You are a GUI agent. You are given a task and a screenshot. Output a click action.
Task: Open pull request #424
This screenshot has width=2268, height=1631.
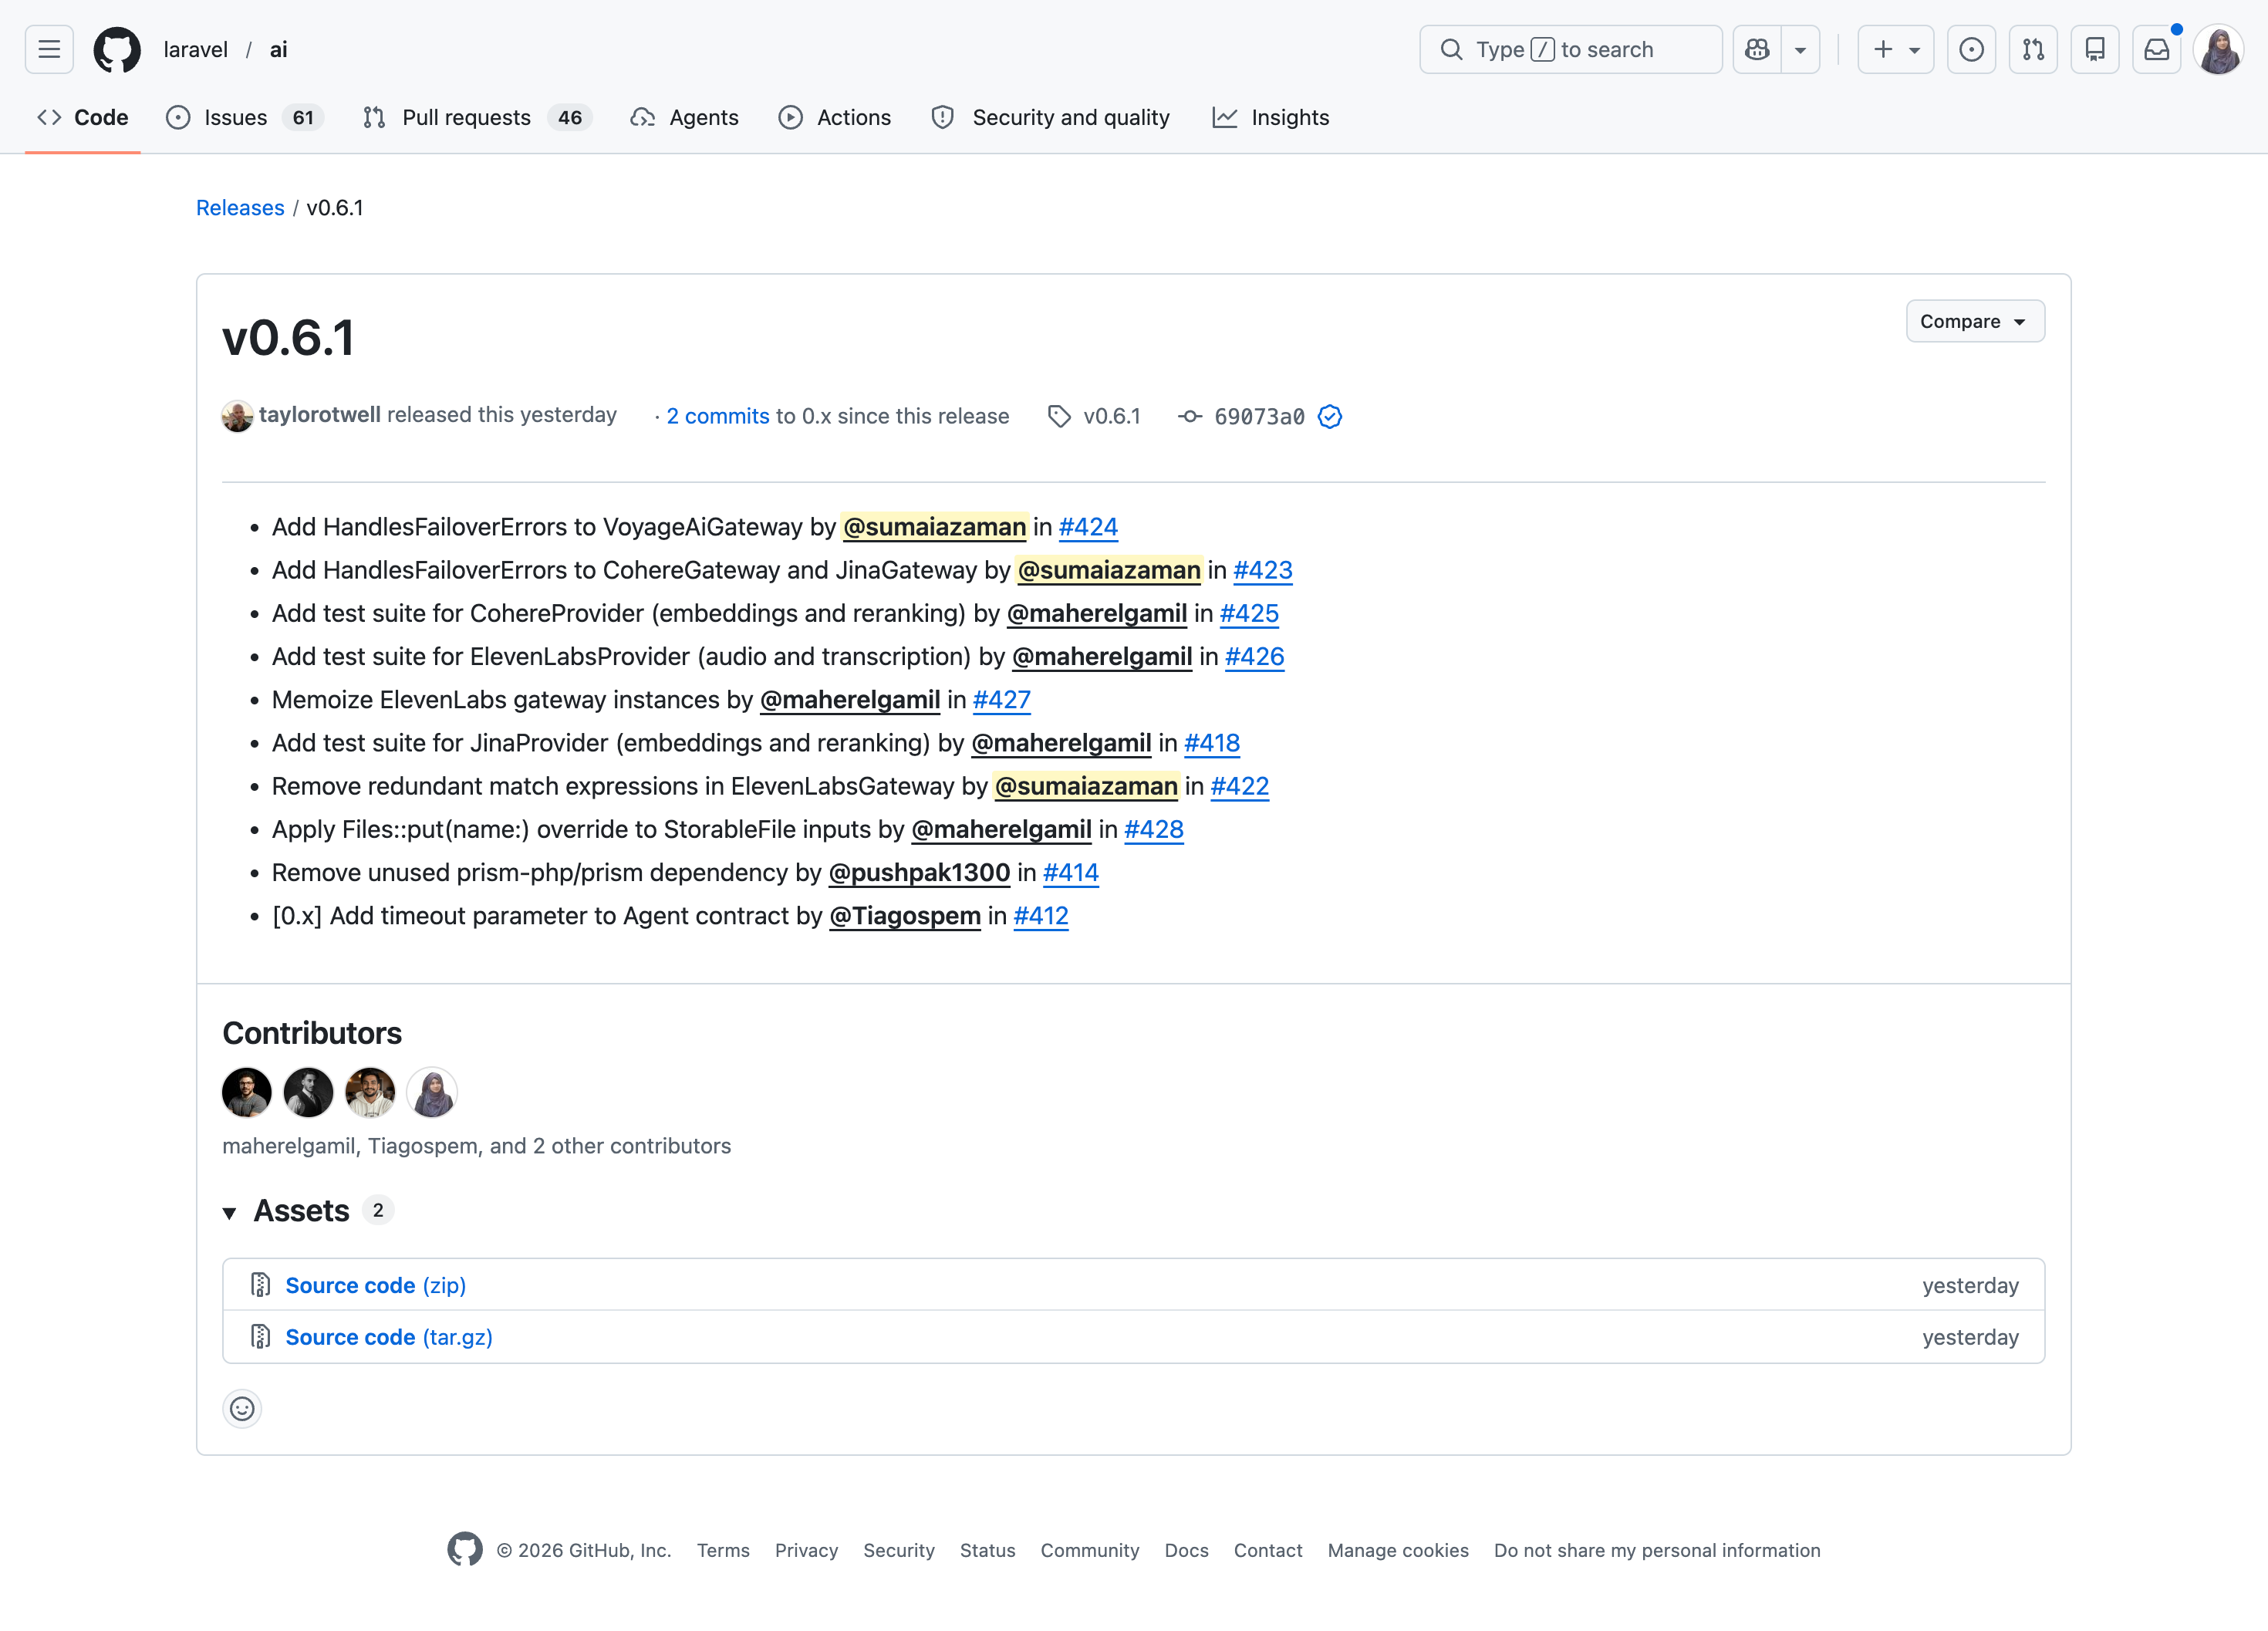coord(1088,527)
